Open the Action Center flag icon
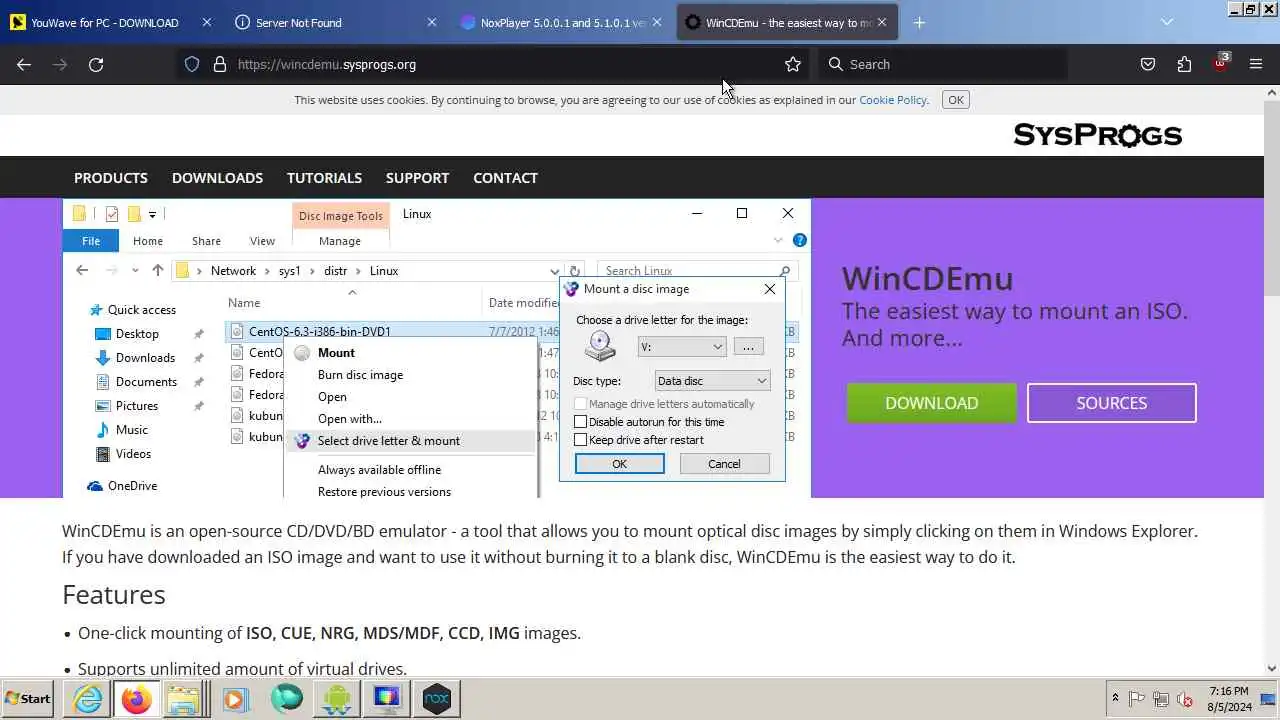Viewport: 1280px width, 720px height. click(1137, 699)
